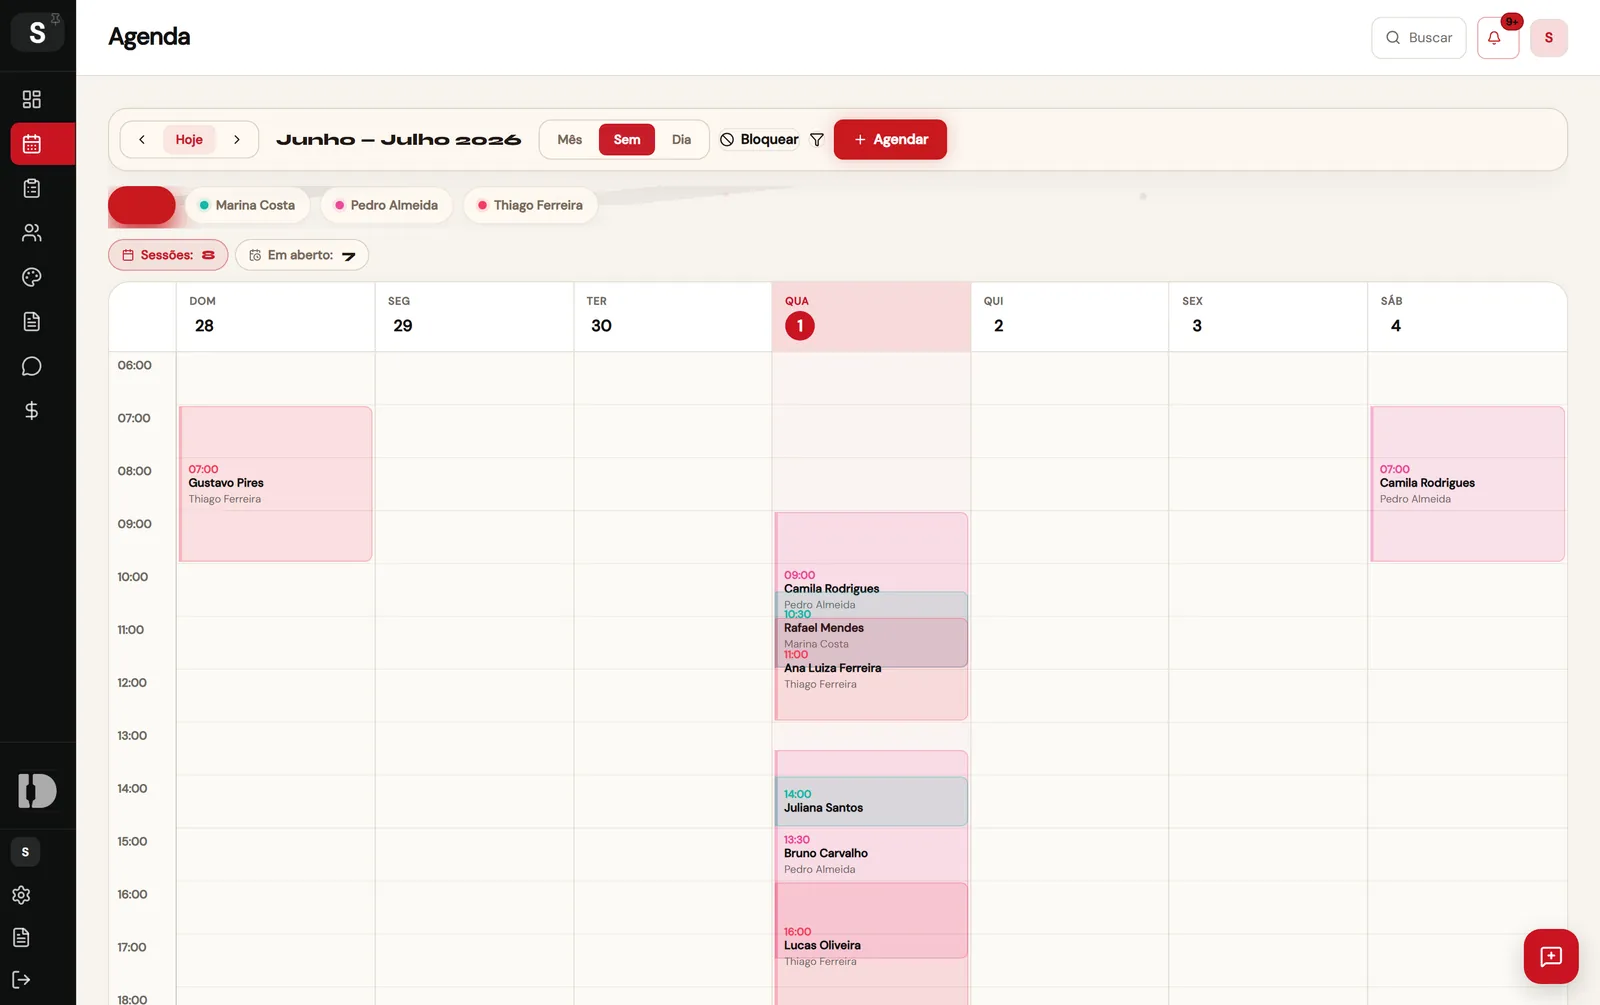Image resolution: width=1600 pixels, height=1005 pixels.
Task: Switch to Sem view
Action: pos(627,140)
